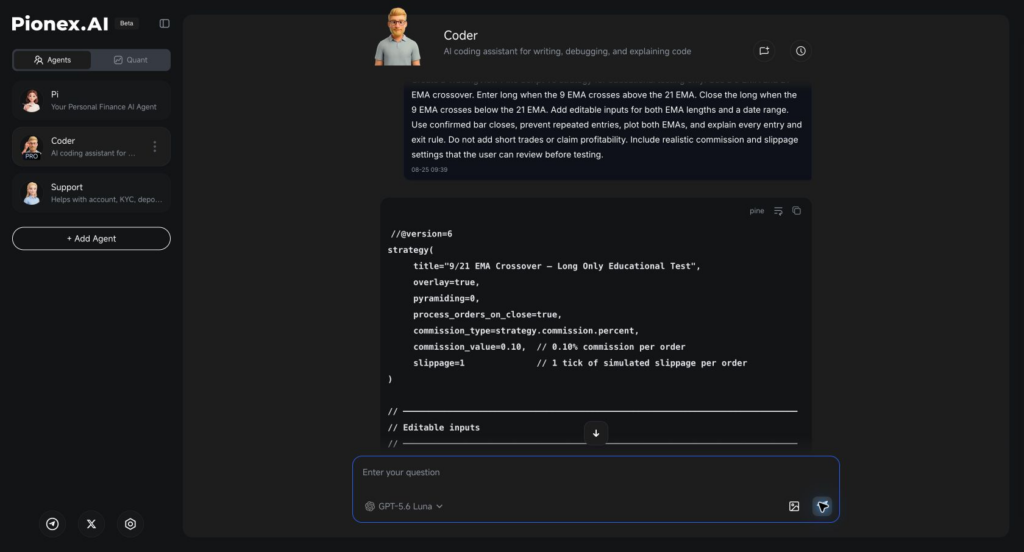
Task: Switch to the Agents tab
Action: pos(52,60)
